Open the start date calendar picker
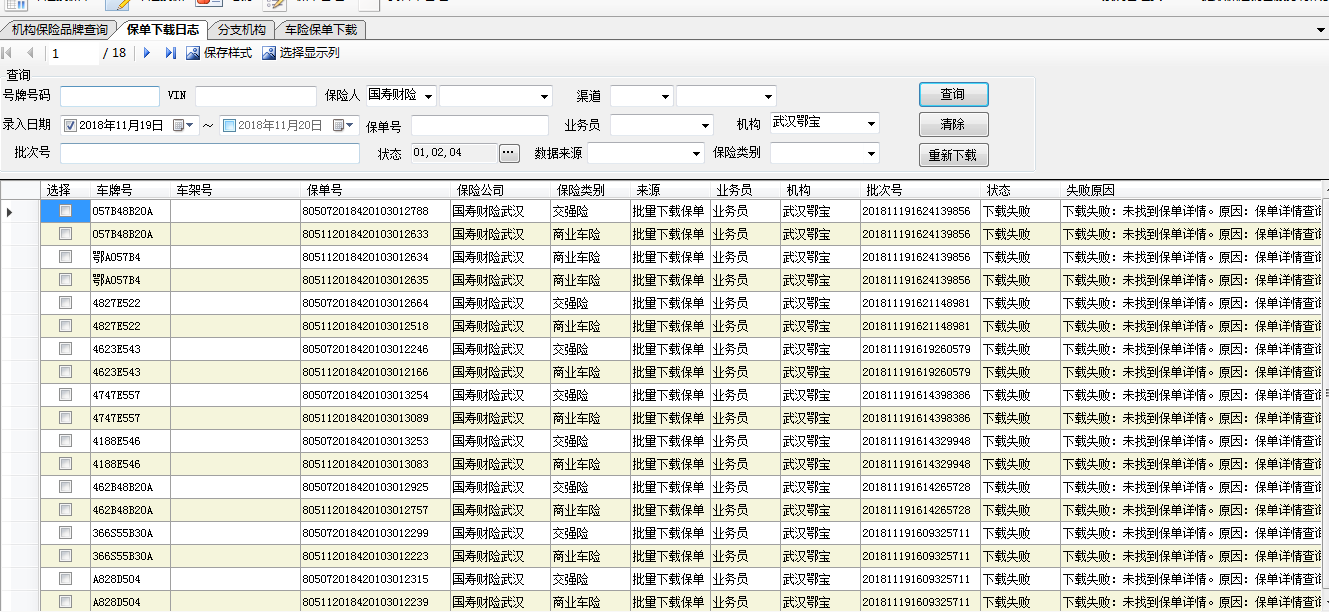 click(x=184, y=126)
